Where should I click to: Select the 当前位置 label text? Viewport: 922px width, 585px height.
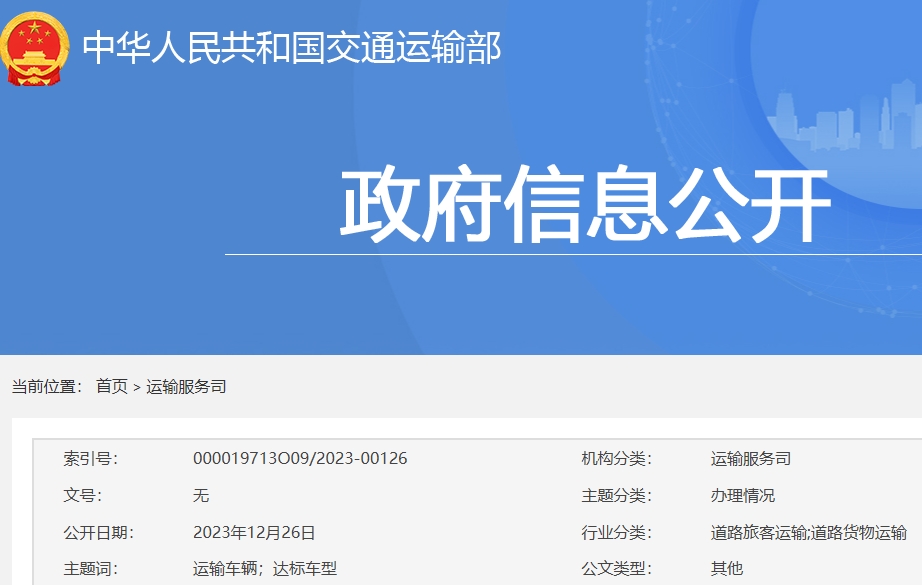47,386
